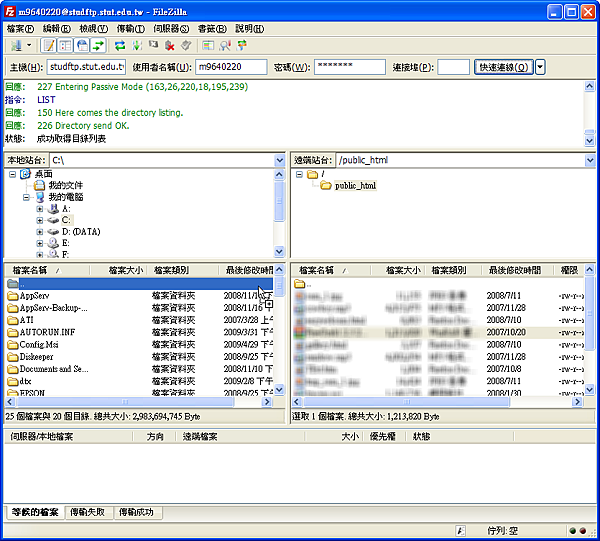Click the local file list horizontal scrollbar

[x=125, y=402]
